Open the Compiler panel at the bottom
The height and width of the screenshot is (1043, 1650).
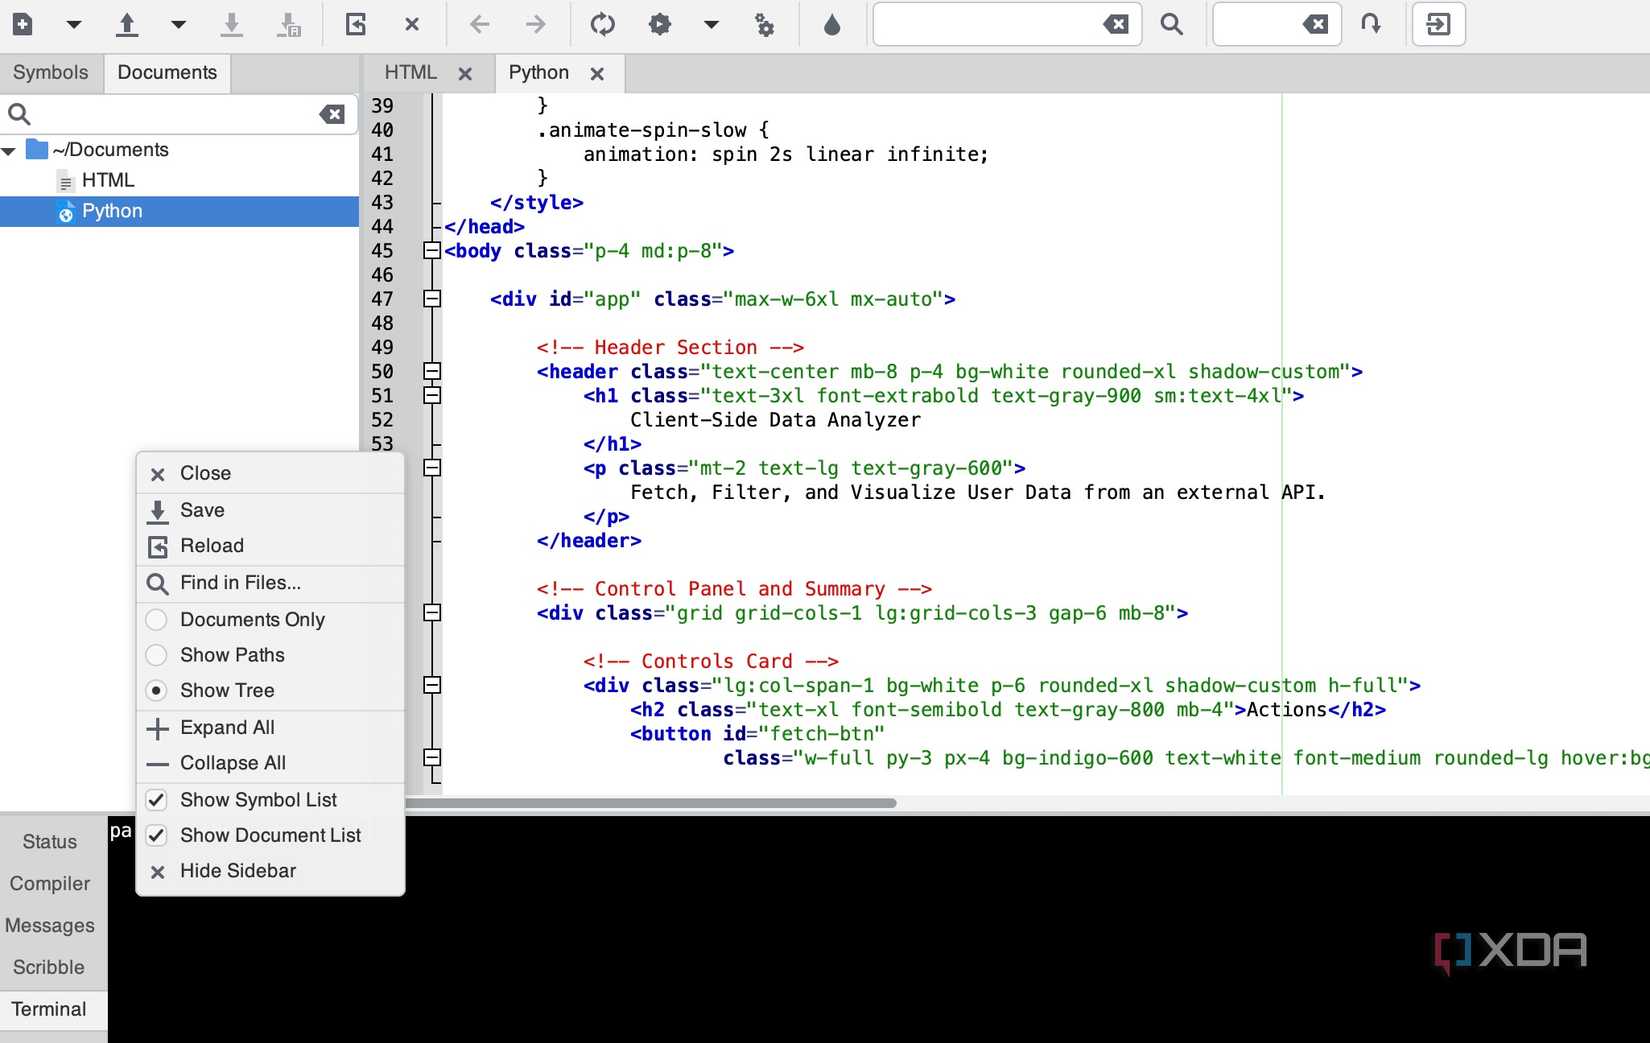pos(48,883)
